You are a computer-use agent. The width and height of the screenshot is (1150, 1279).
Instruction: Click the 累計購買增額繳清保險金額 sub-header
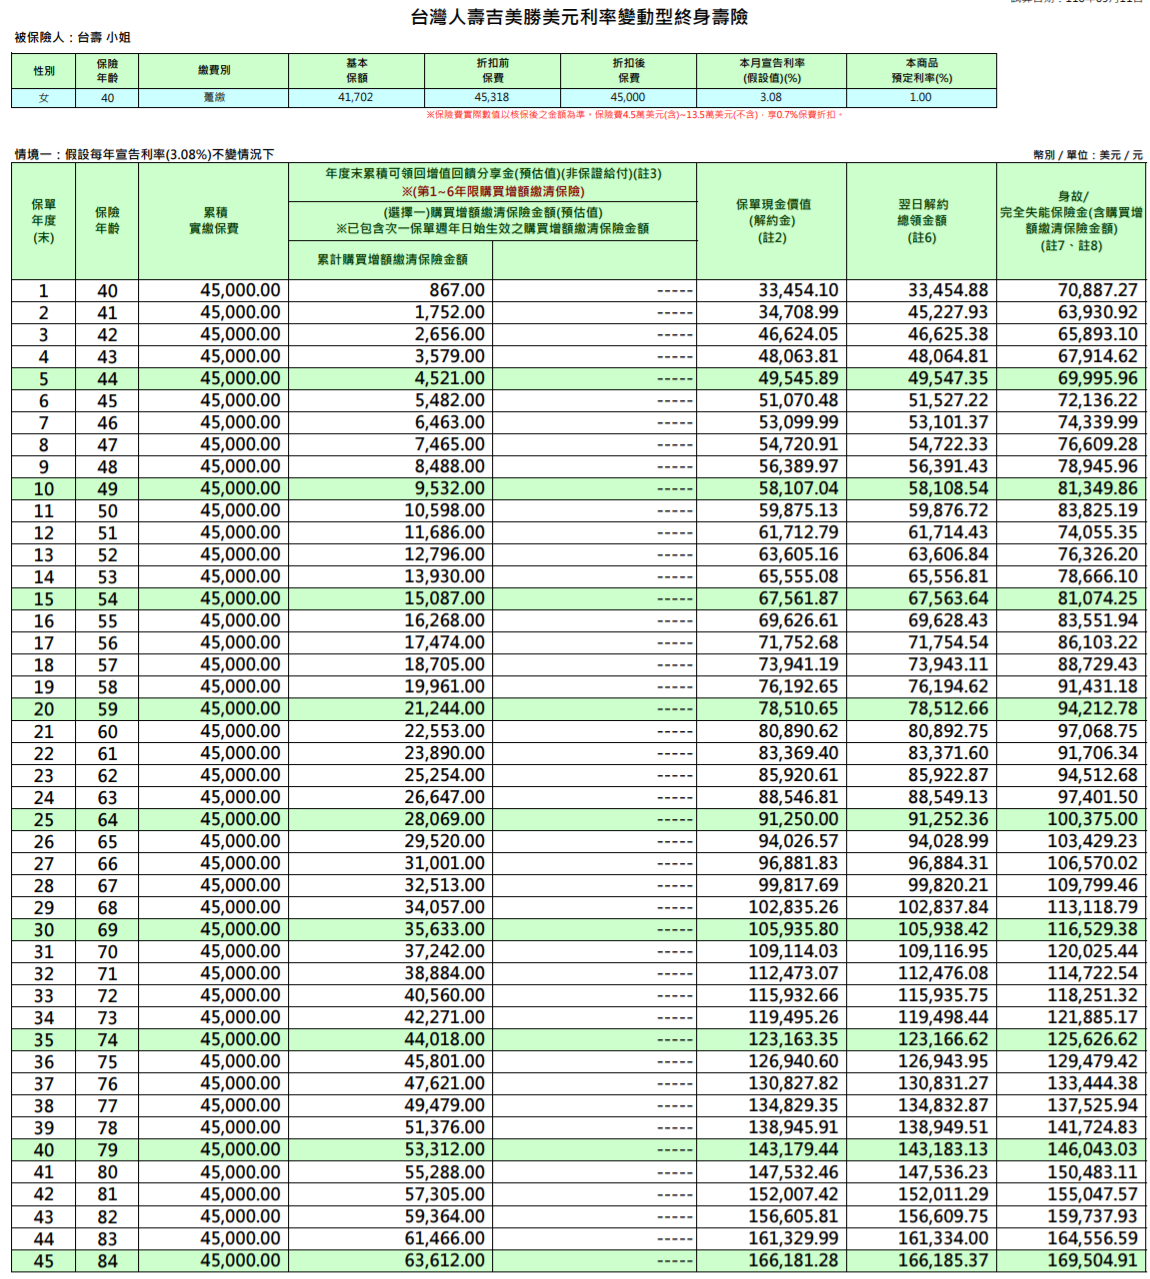pyautogui.click(x=392, y=260)
